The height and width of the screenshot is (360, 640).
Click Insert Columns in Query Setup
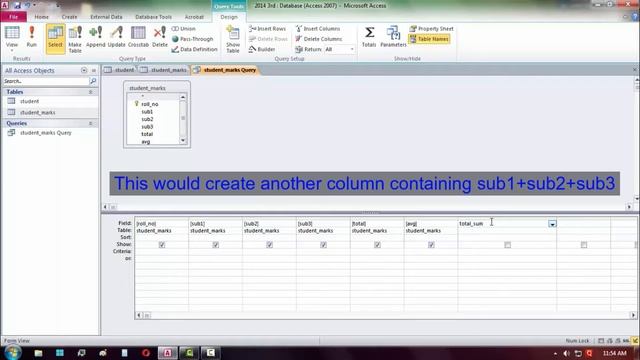point(318,29)
